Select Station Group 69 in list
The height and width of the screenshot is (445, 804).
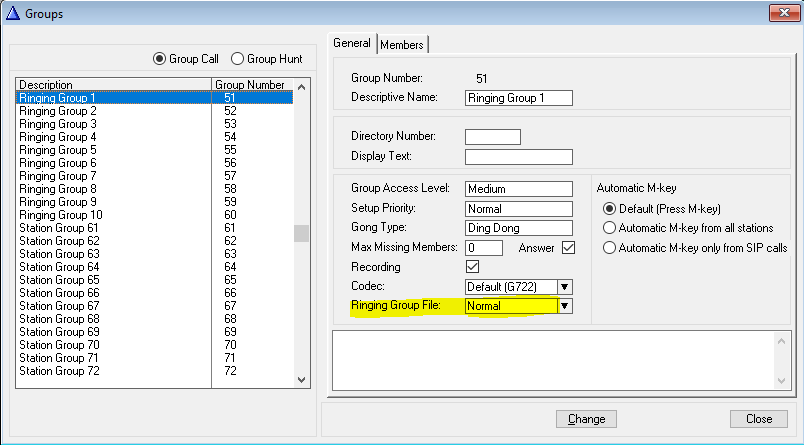[155, 332]
